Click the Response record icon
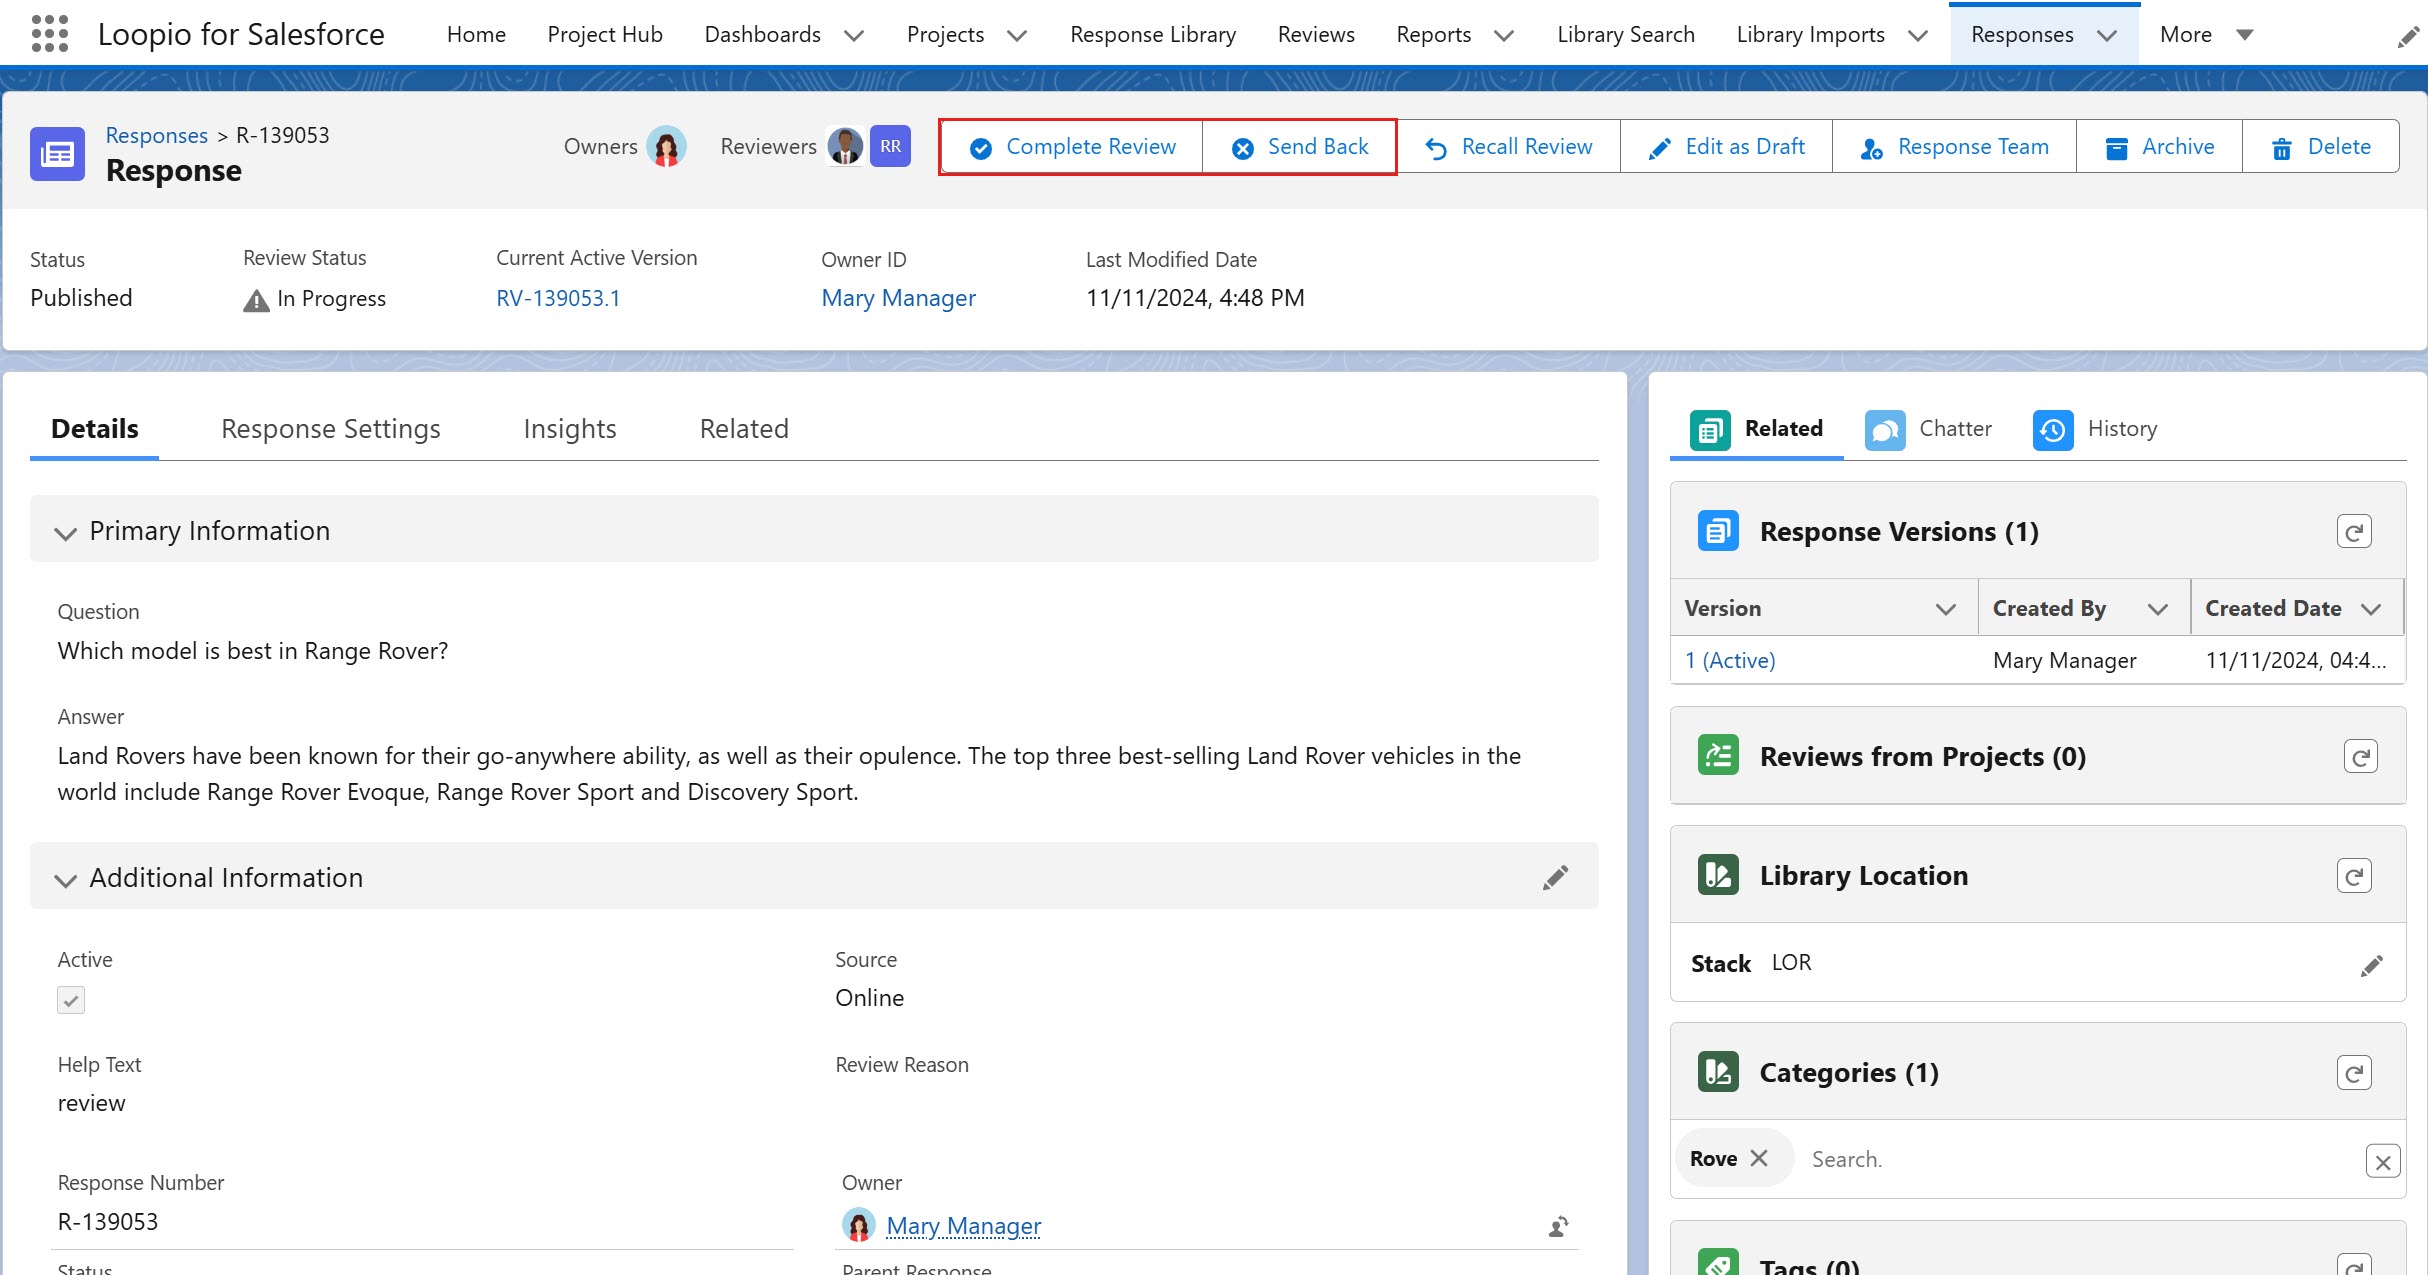2428x1275 pixels. [57, 154]
